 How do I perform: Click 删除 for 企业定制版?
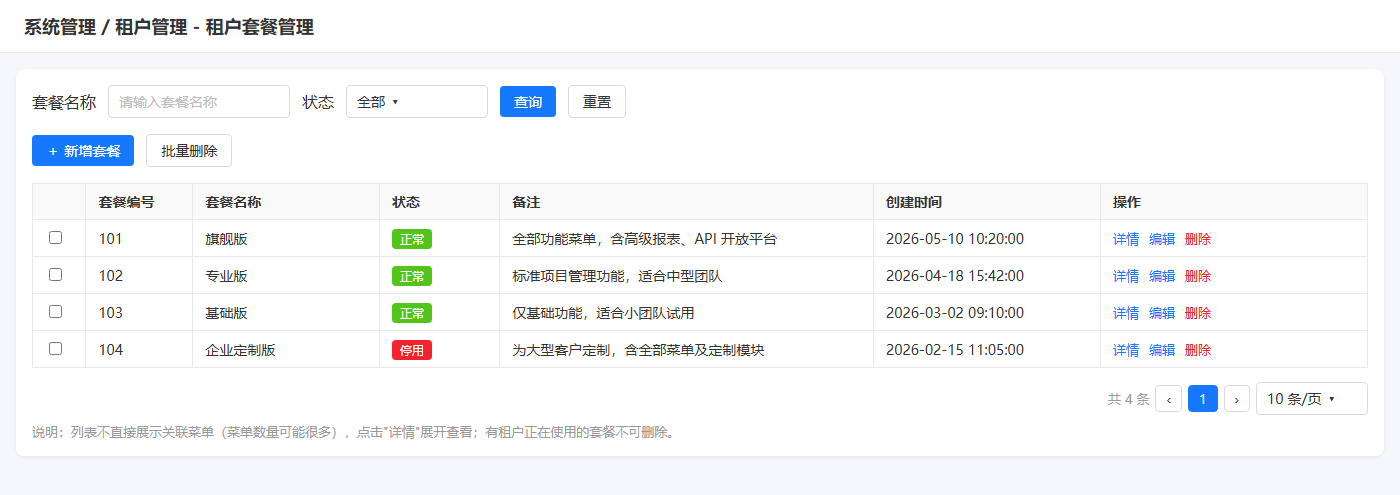(x=1198, y=350)
